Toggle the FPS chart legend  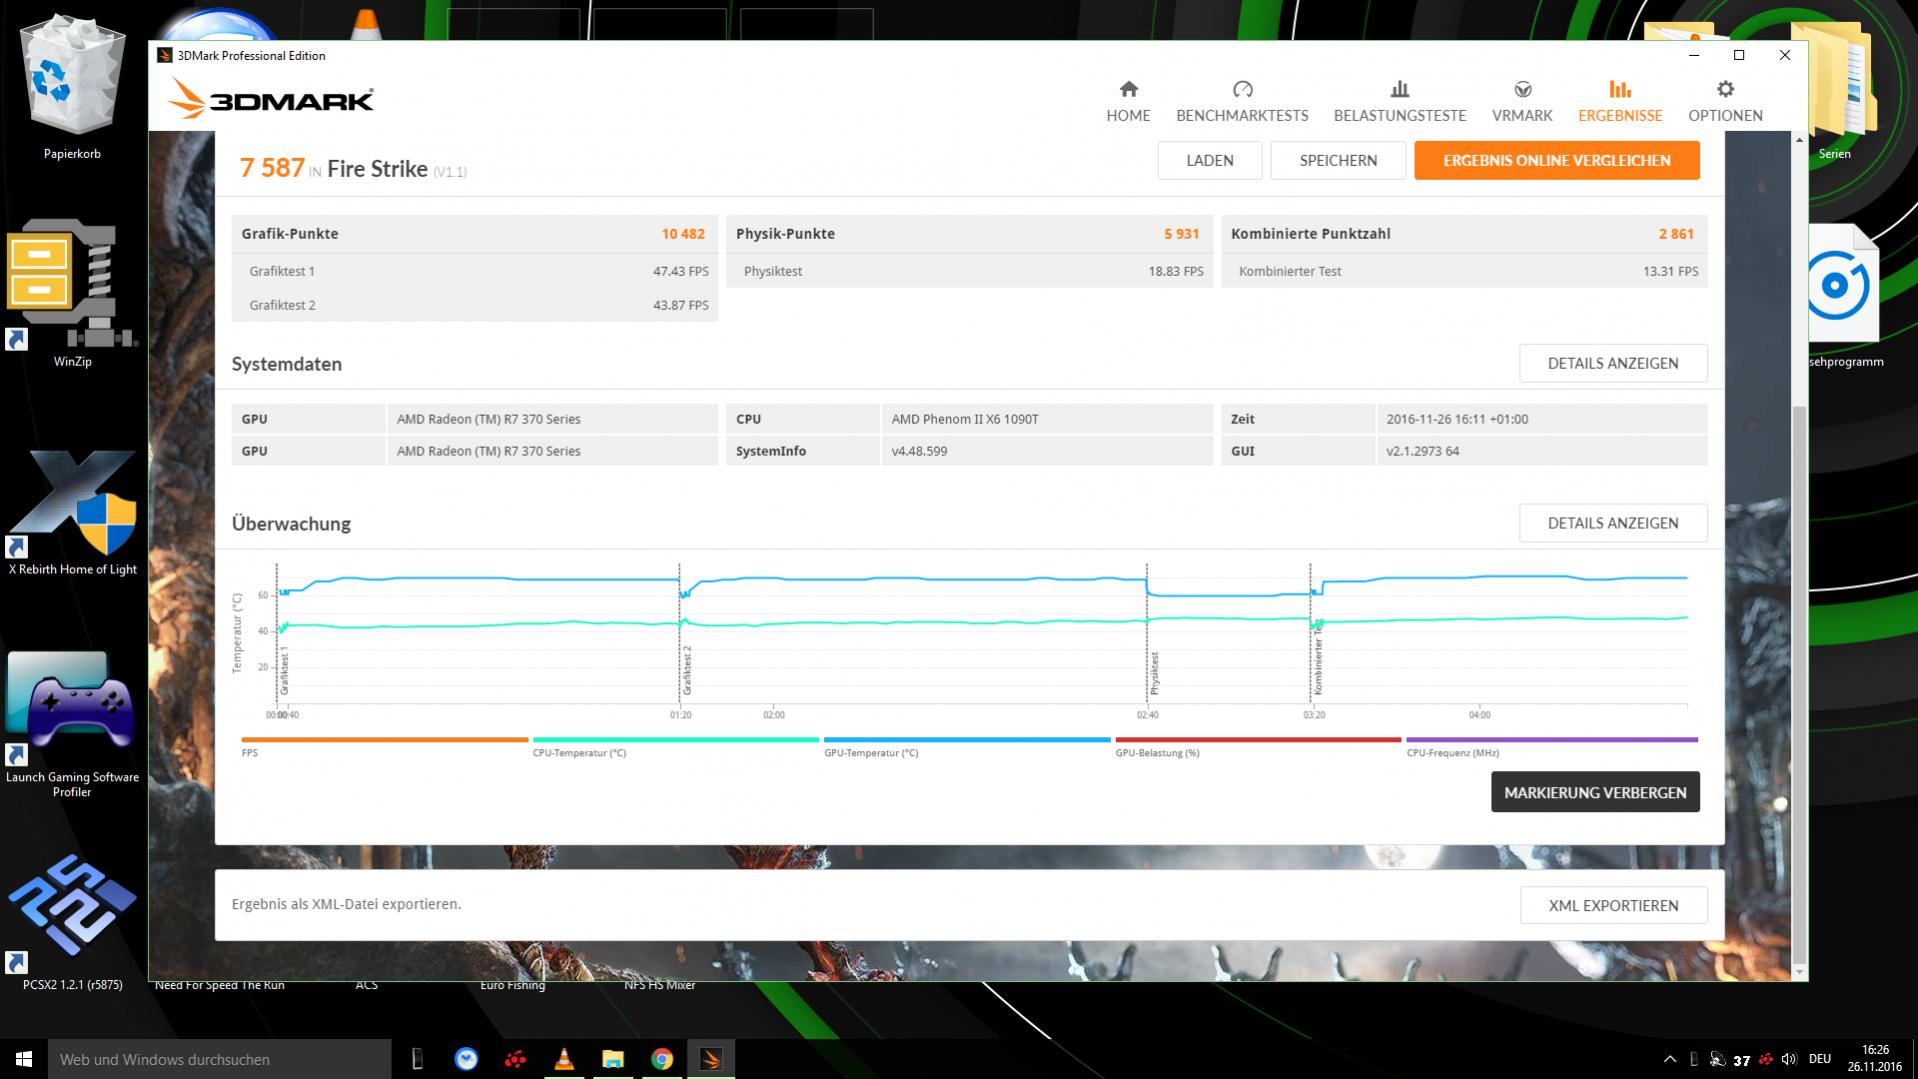(x=384, y=746)
